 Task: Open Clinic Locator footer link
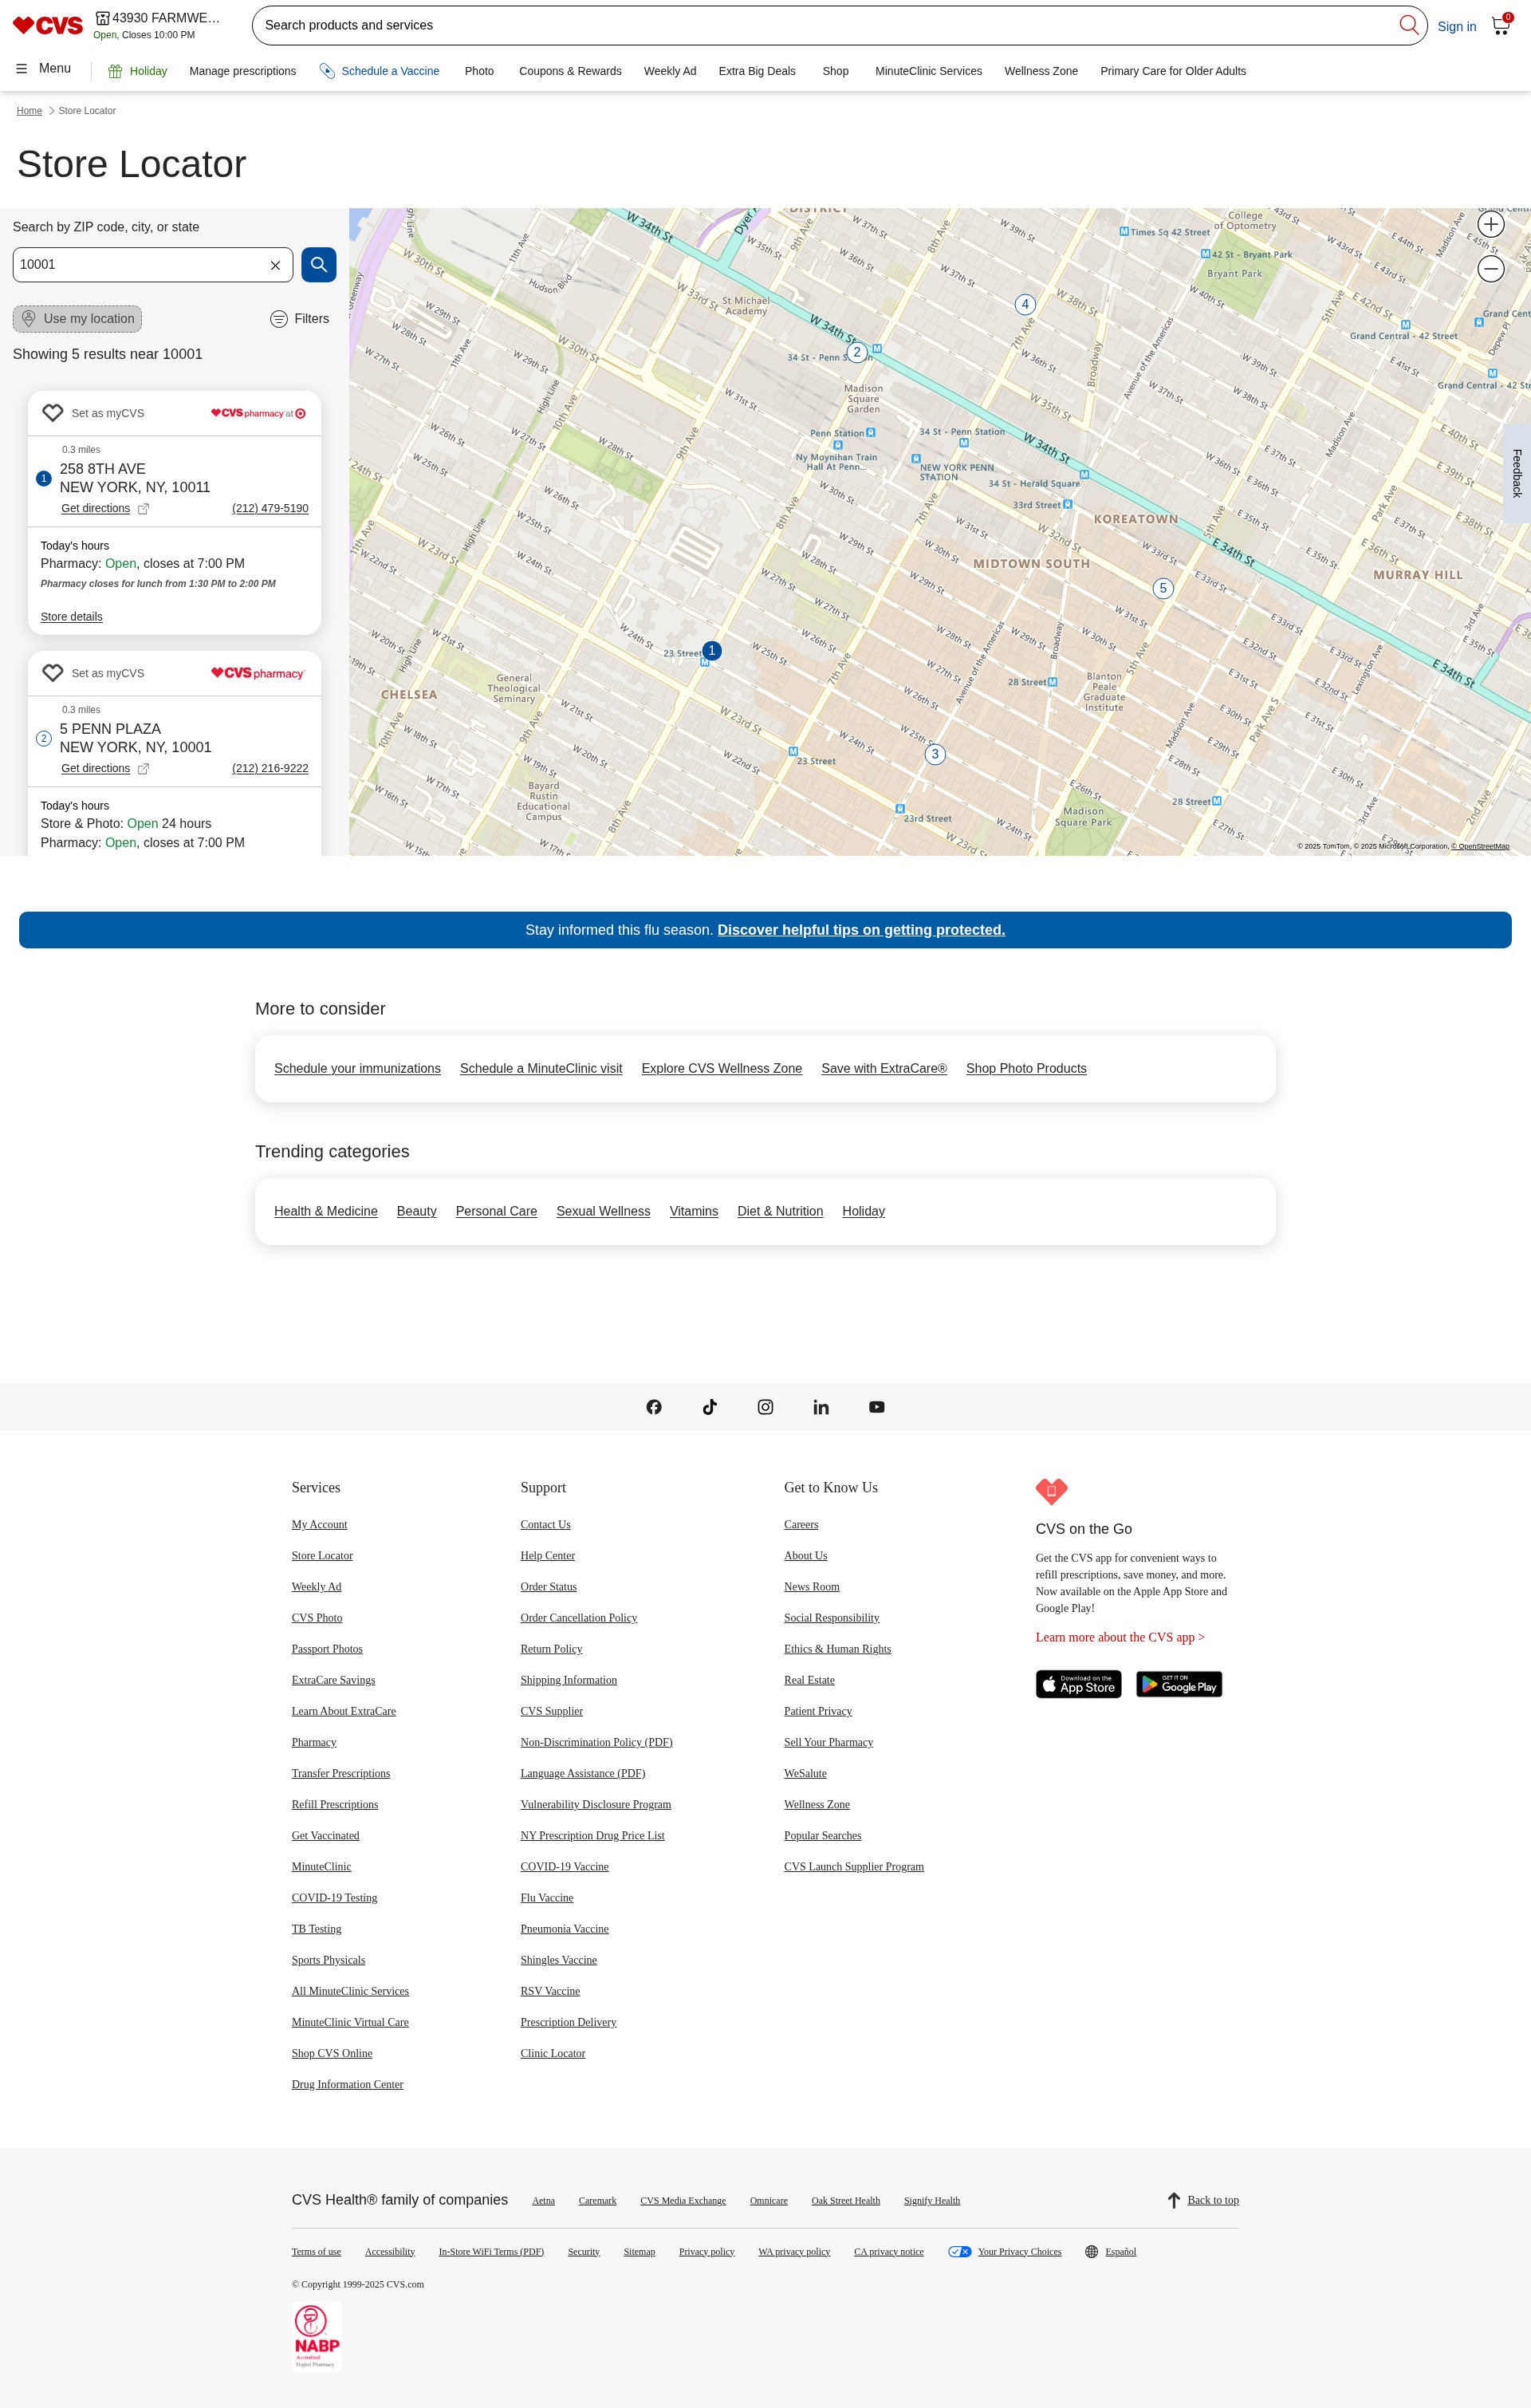pos(553,2053)
